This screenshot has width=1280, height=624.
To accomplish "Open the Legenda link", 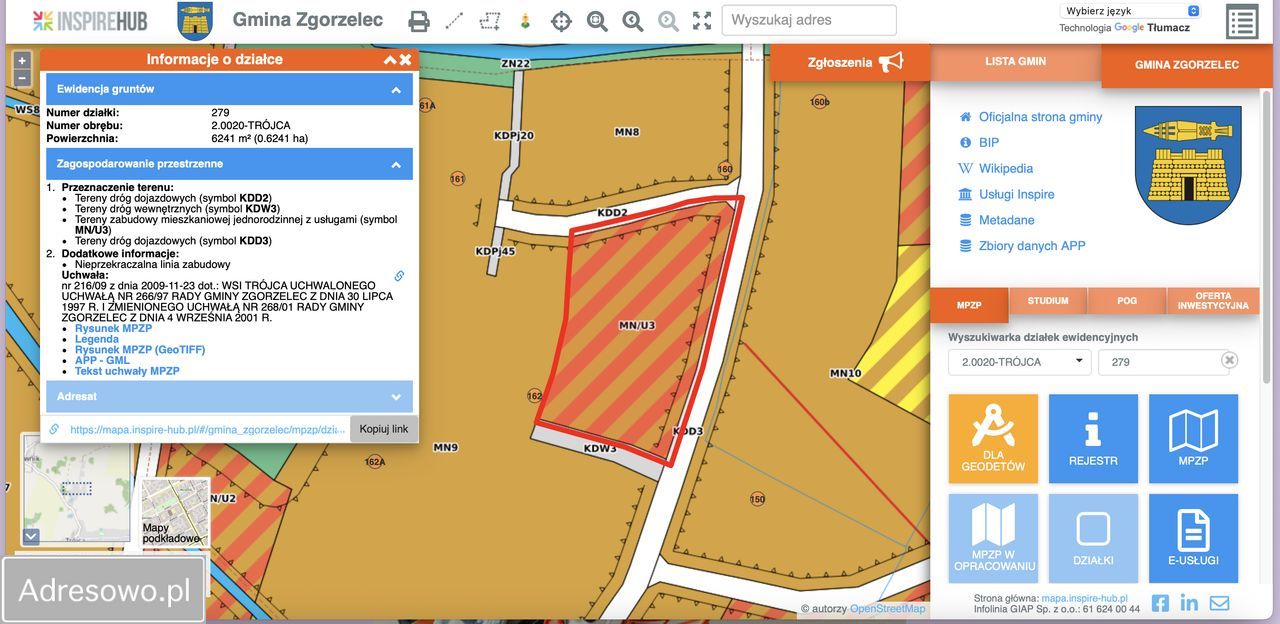I will pos(96,340).
